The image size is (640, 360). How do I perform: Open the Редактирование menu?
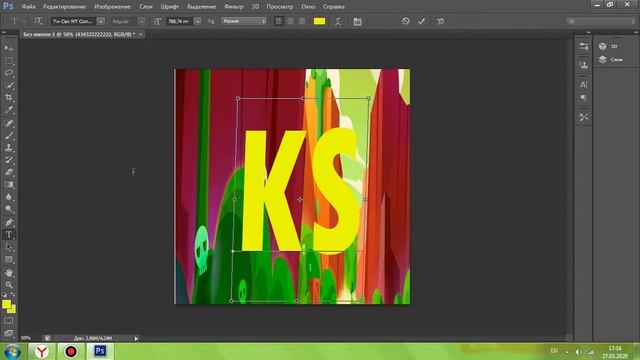[x=64, y=7]
